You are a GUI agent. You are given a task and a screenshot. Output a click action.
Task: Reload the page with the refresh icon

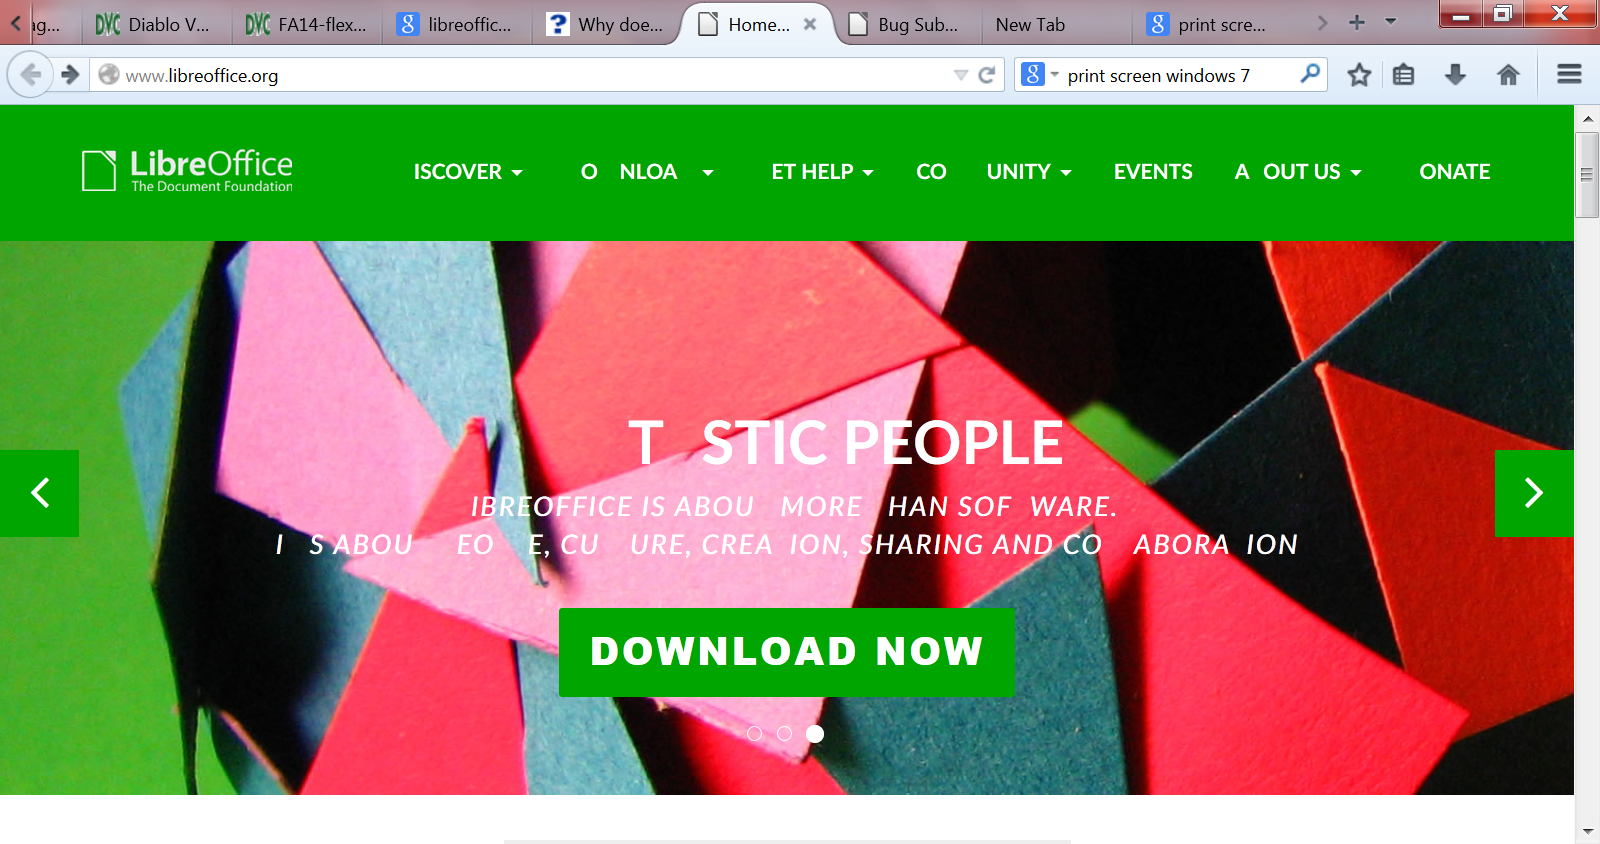[x=987, y=75]
